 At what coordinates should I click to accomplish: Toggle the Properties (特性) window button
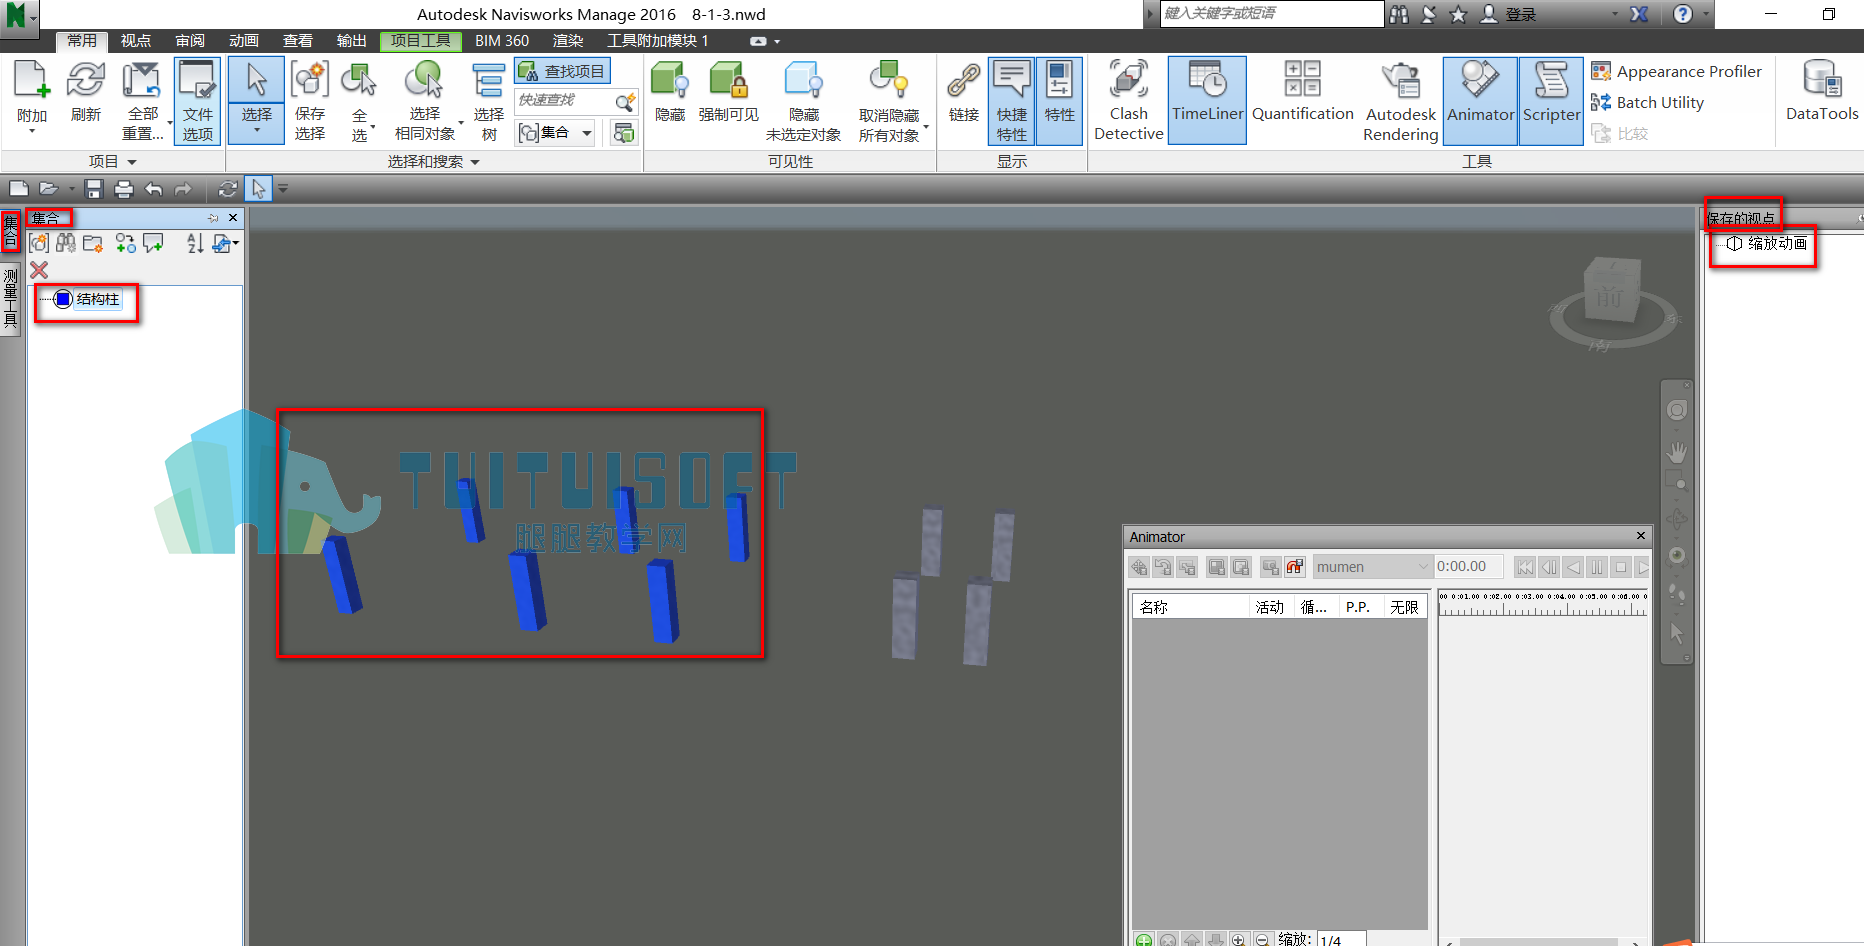point(1059,100)
